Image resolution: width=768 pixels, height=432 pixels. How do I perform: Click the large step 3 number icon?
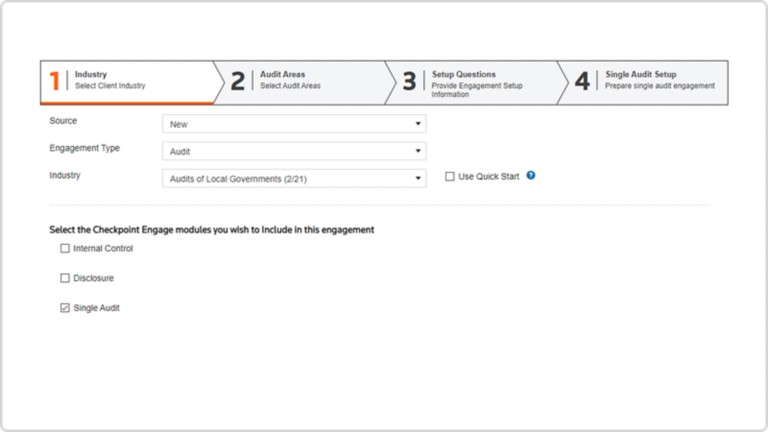[409, 81]
